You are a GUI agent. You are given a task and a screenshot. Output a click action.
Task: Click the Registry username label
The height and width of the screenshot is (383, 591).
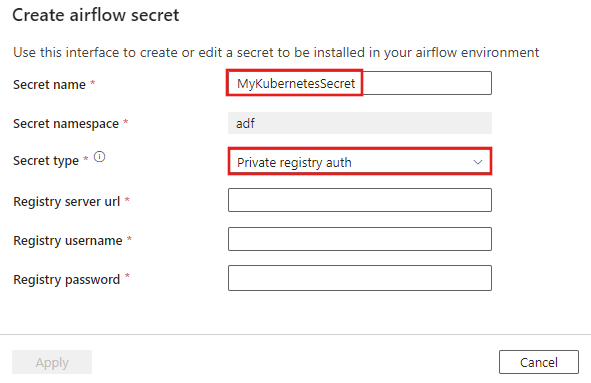click(68, 241)
